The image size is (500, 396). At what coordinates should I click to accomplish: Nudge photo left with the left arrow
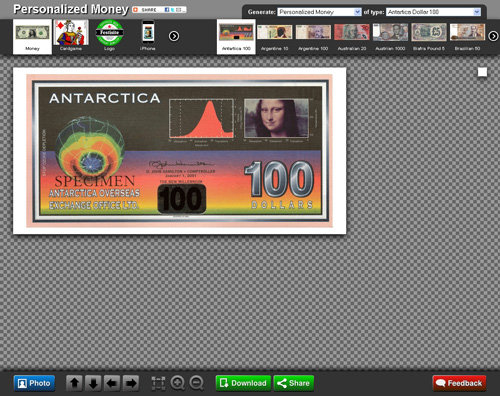coord(112,383)
